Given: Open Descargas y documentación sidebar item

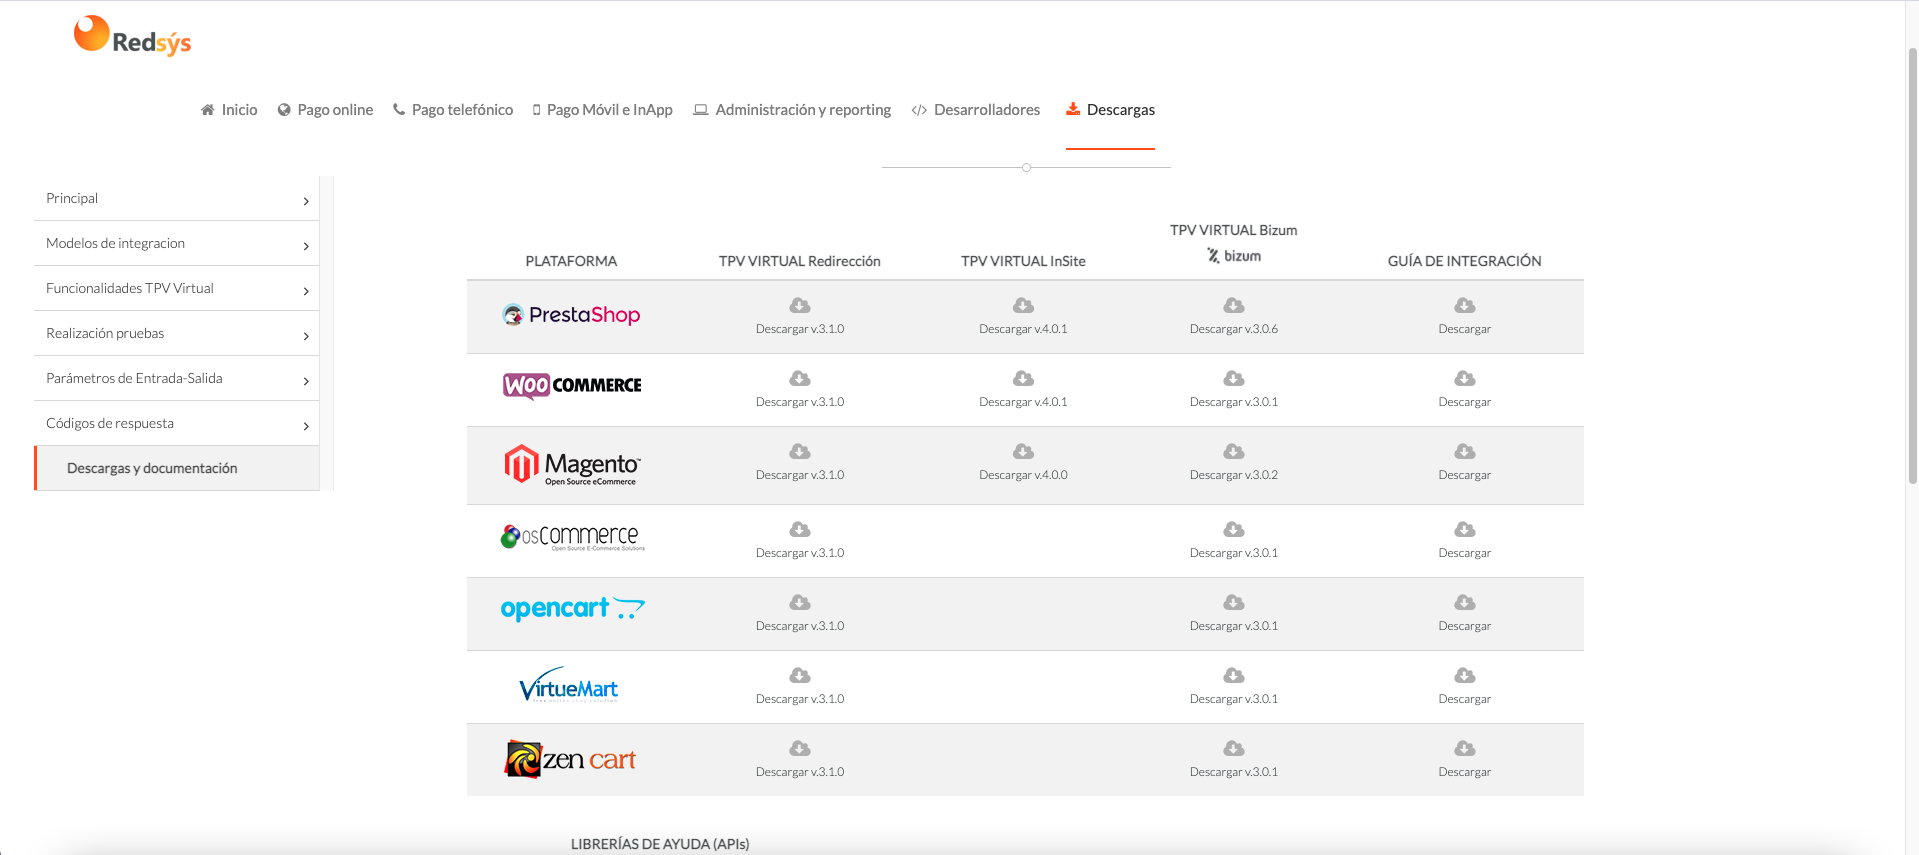Looking at the screenshot, I should pyautogui.click(x=177, y=468).
